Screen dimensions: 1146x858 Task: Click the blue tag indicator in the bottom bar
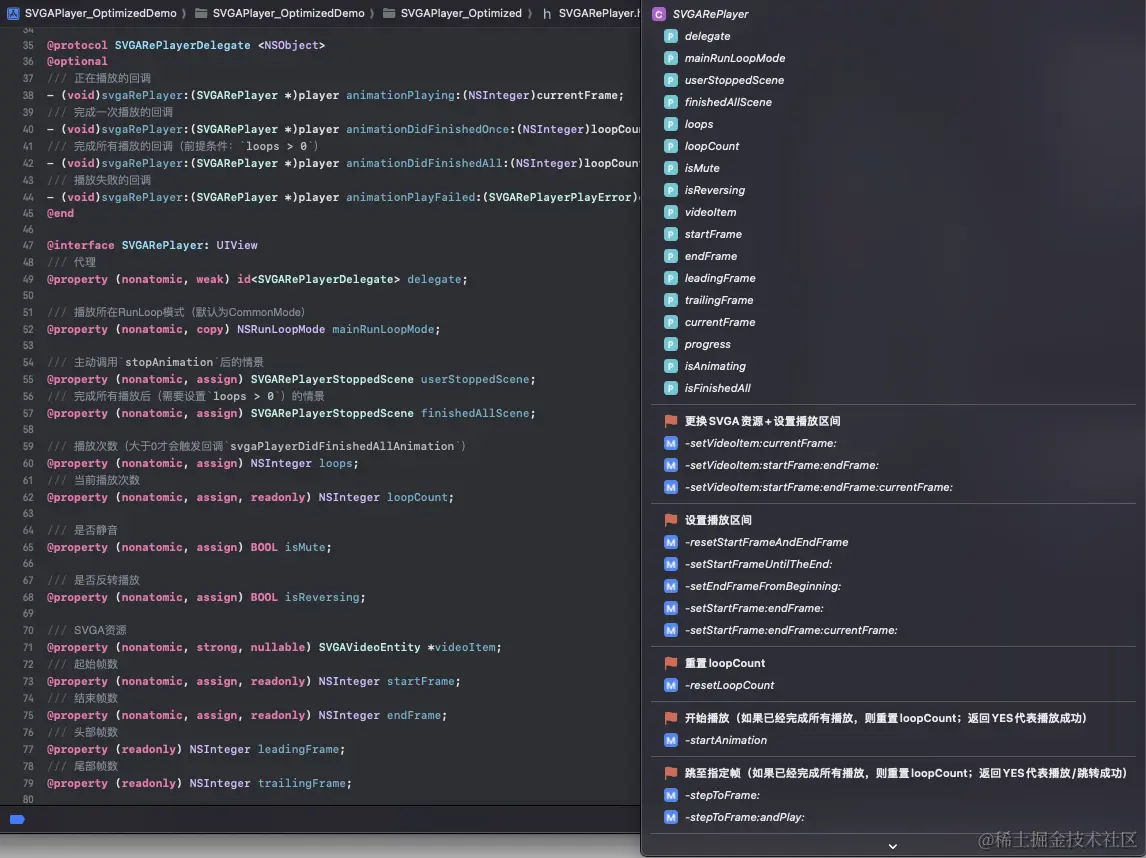click(17, 819)
